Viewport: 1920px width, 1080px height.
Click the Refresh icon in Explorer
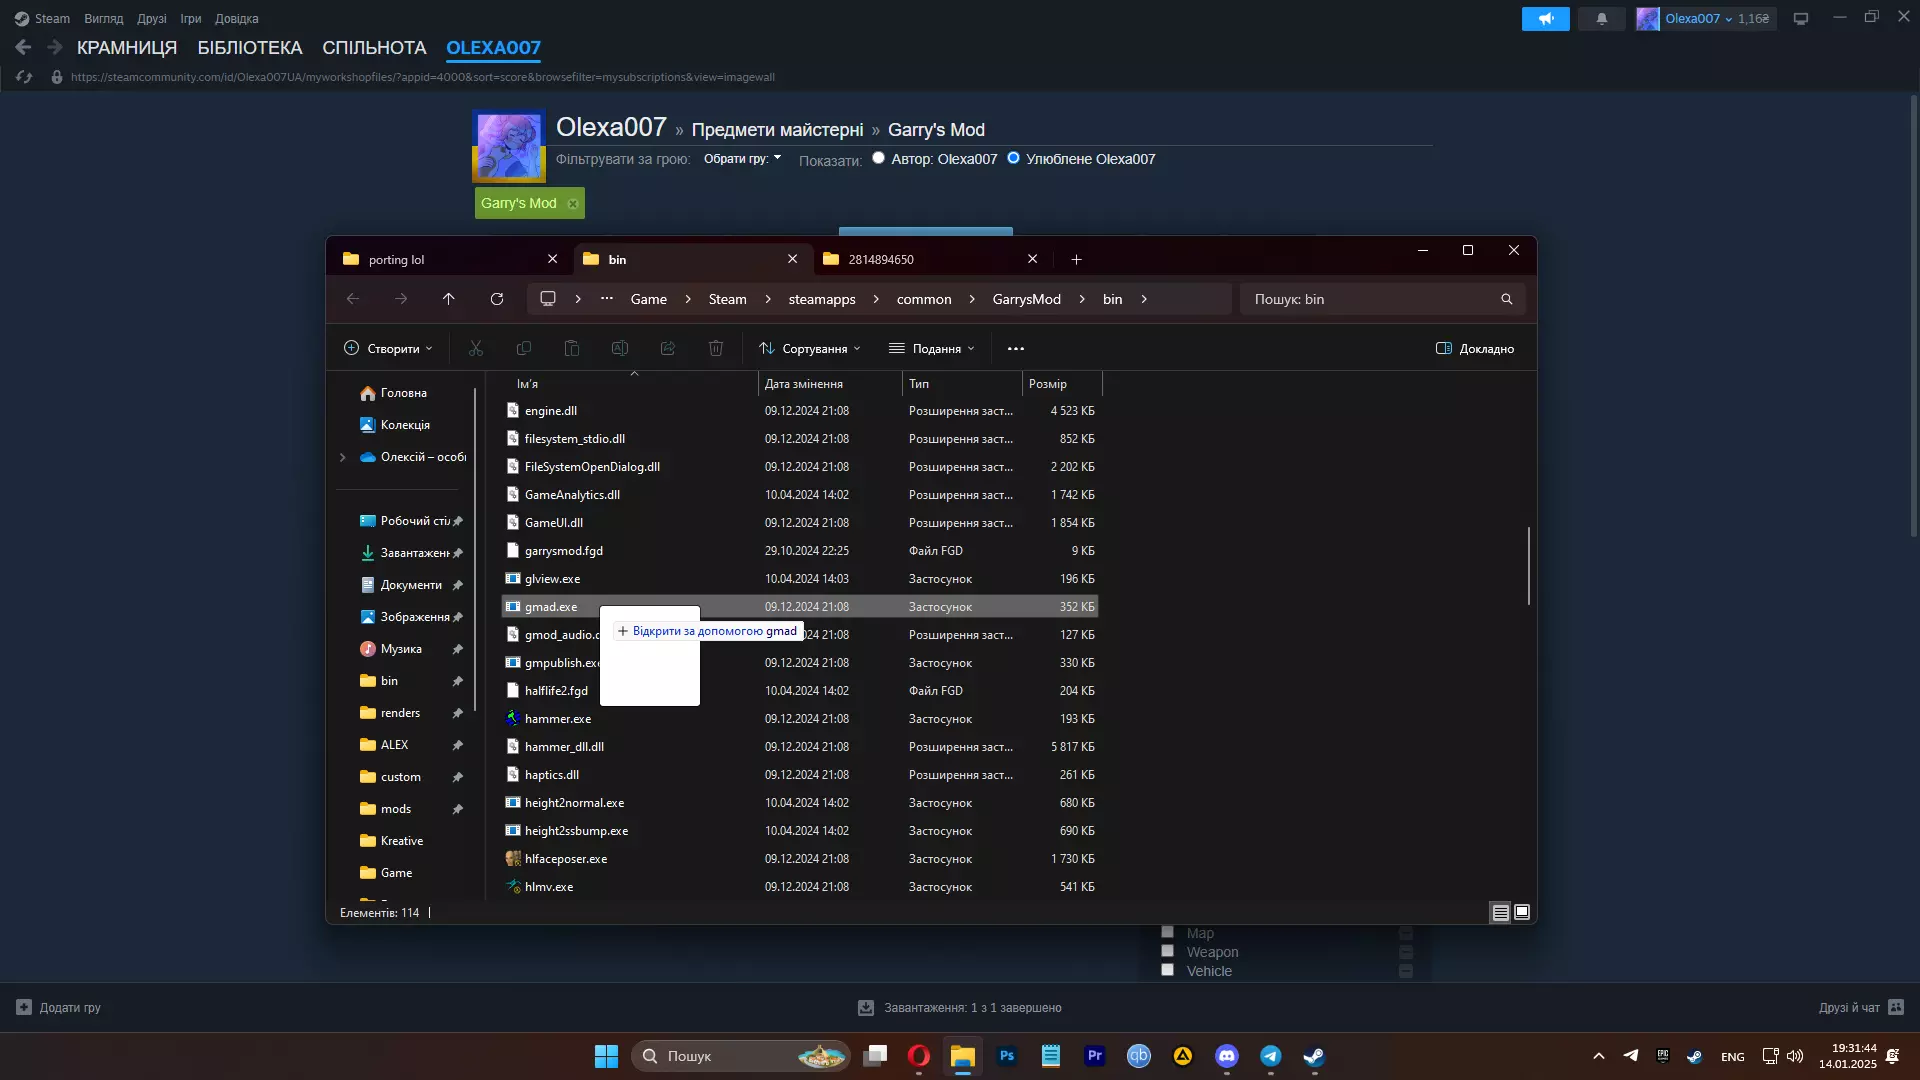[x=497, y=299]
